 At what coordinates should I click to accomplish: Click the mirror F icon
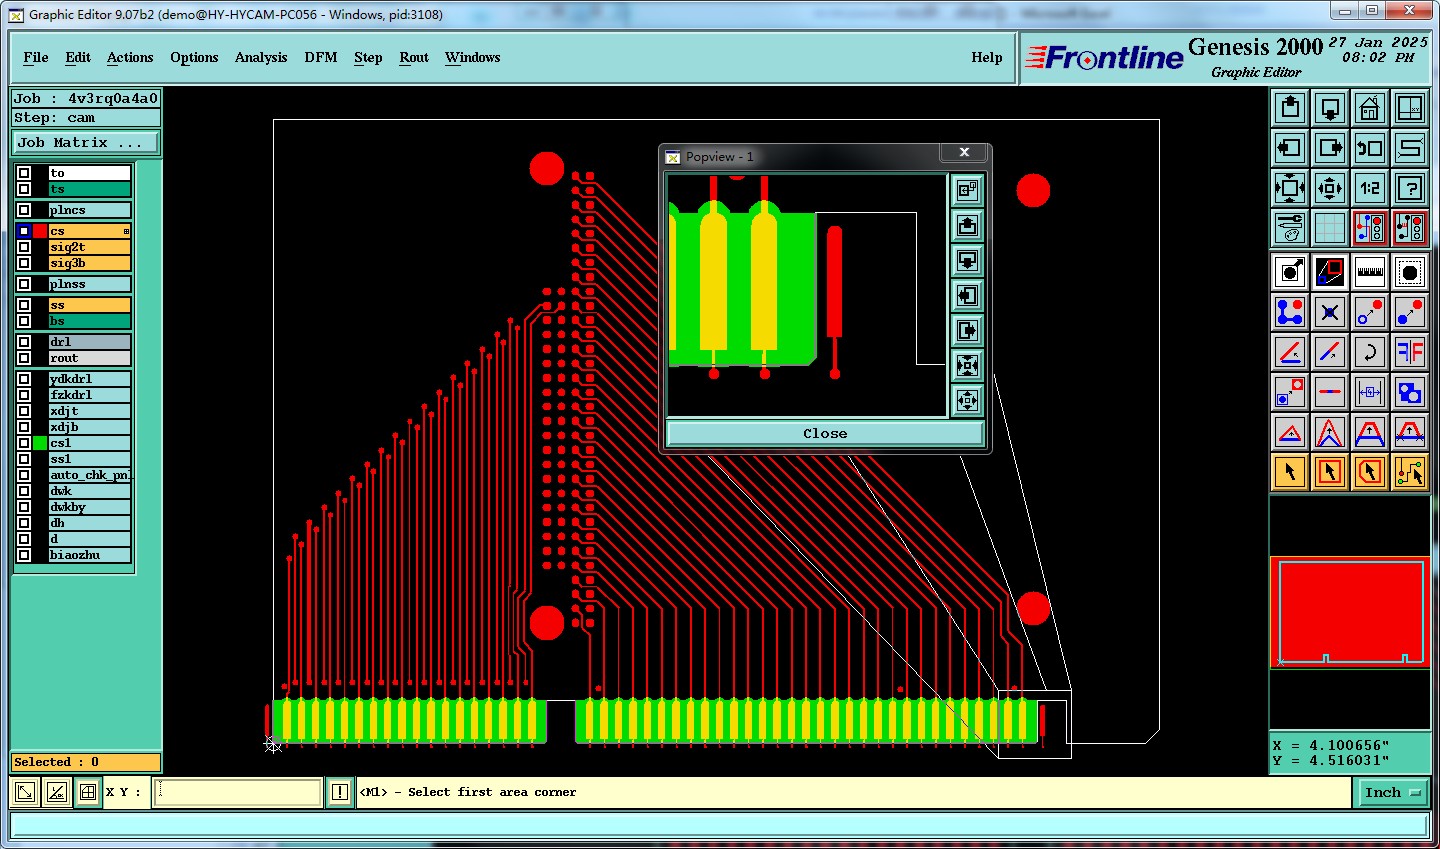pos(1410,352)
